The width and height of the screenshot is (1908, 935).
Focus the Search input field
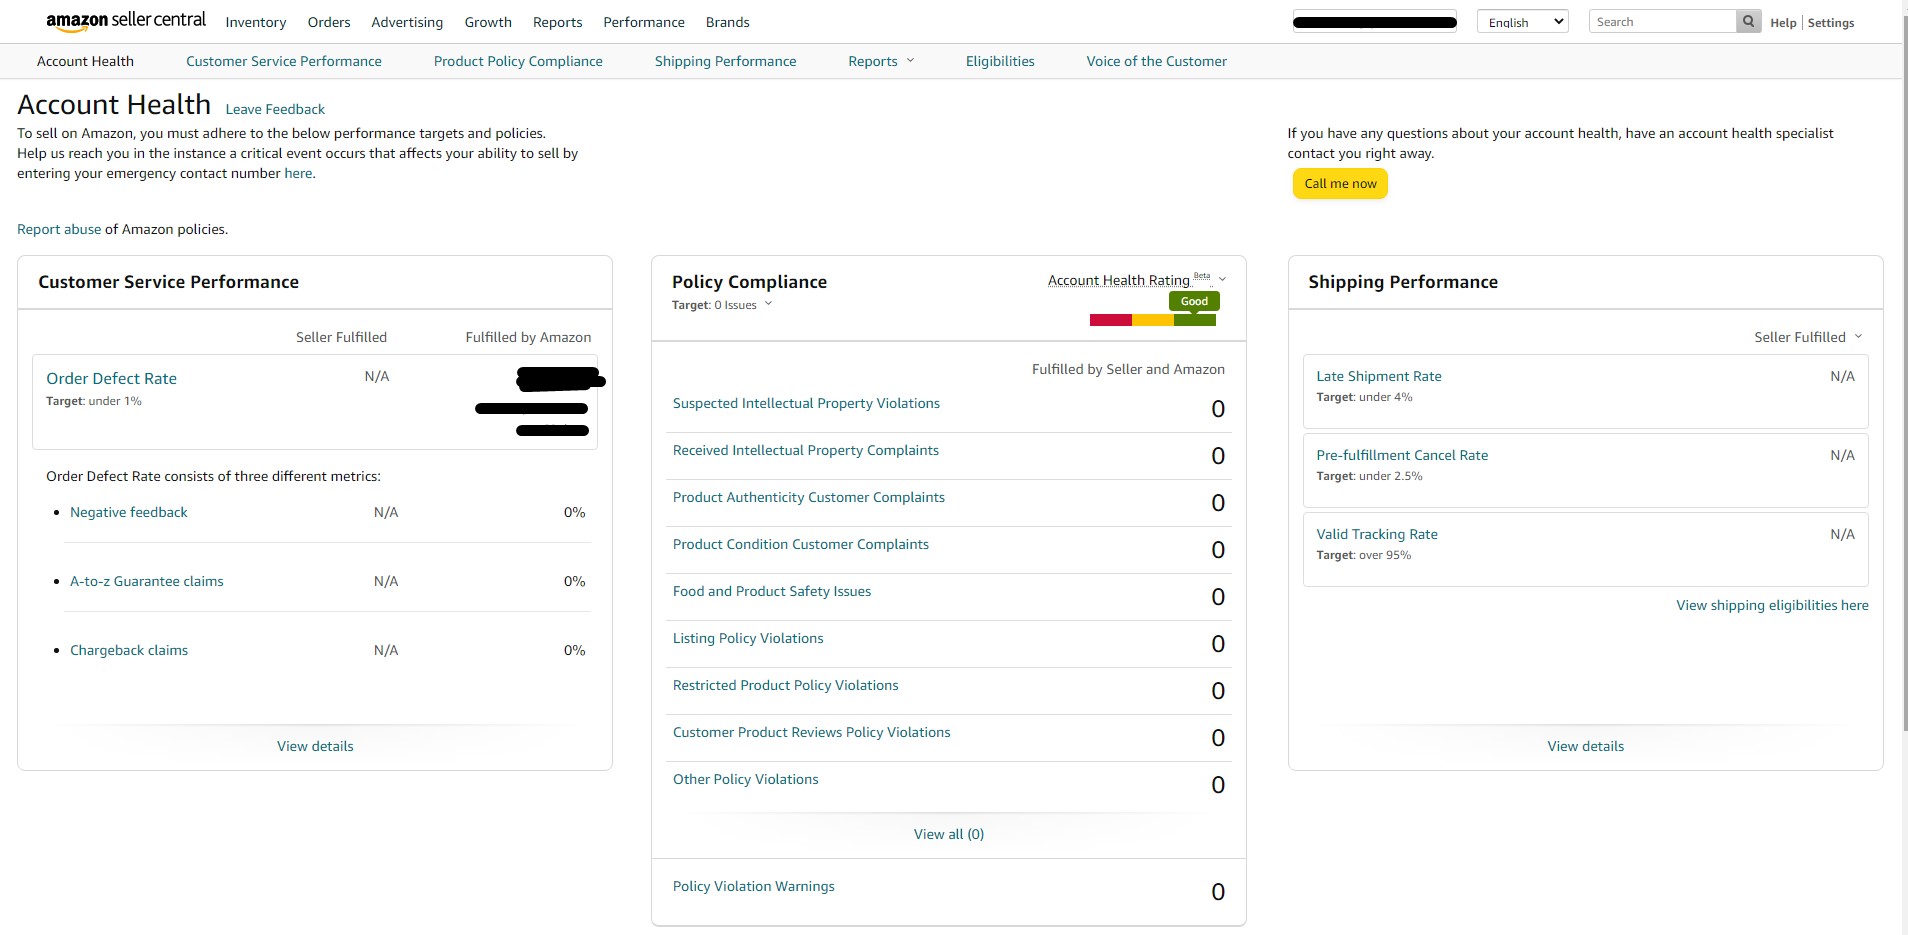click(x=1661, y=22)
